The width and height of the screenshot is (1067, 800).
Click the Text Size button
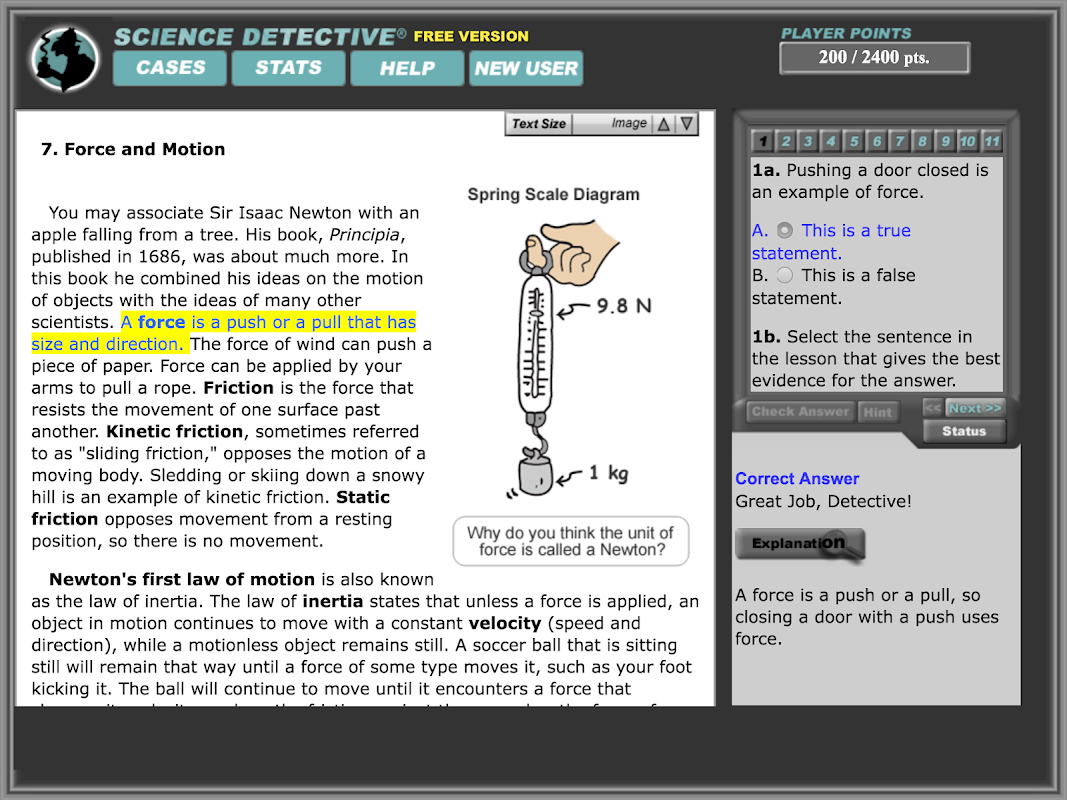(538, 124)
